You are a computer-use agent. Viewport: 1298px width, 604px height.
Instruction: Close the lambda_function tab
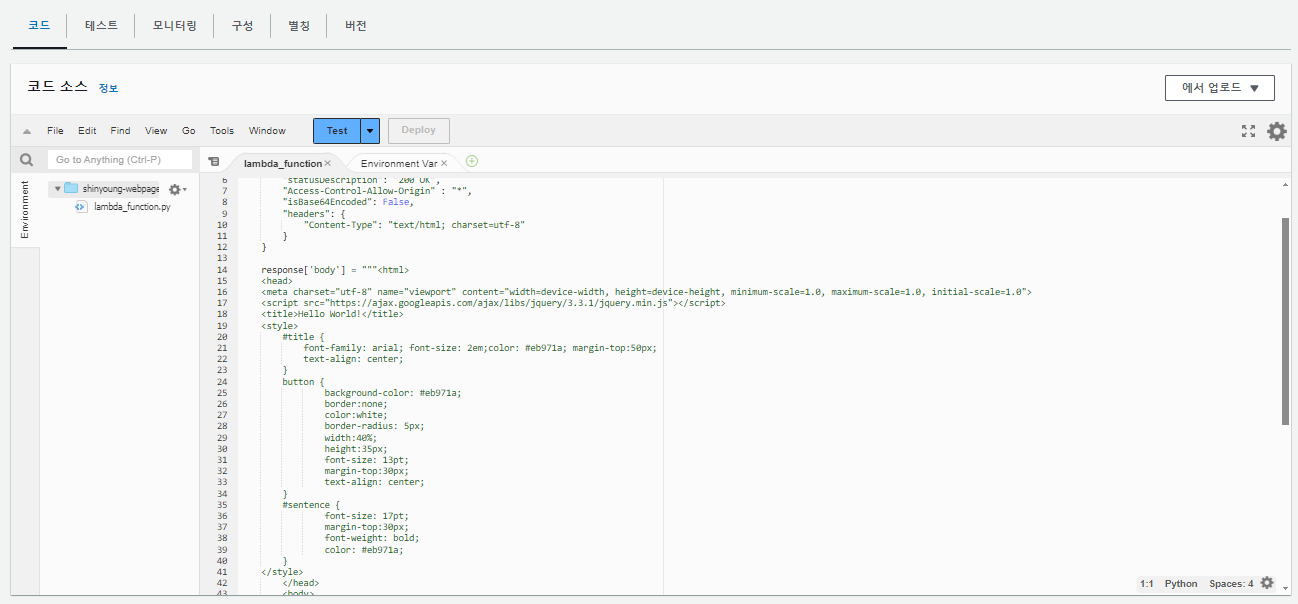tap(327, 163)
